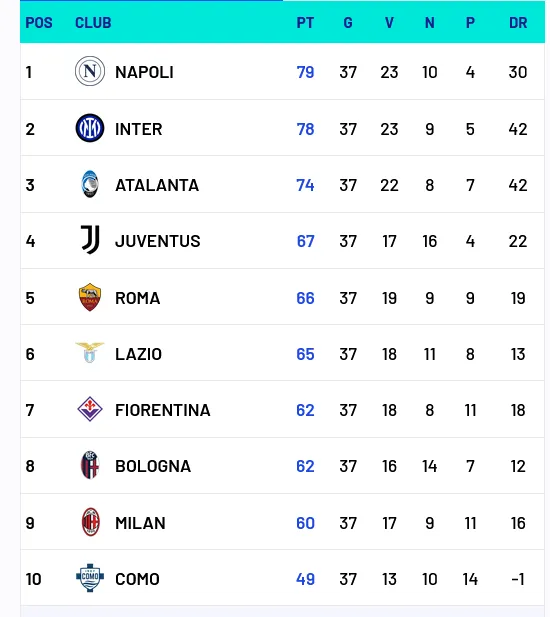
Task: Open the Atalanta logo
Action: (90, 184)
